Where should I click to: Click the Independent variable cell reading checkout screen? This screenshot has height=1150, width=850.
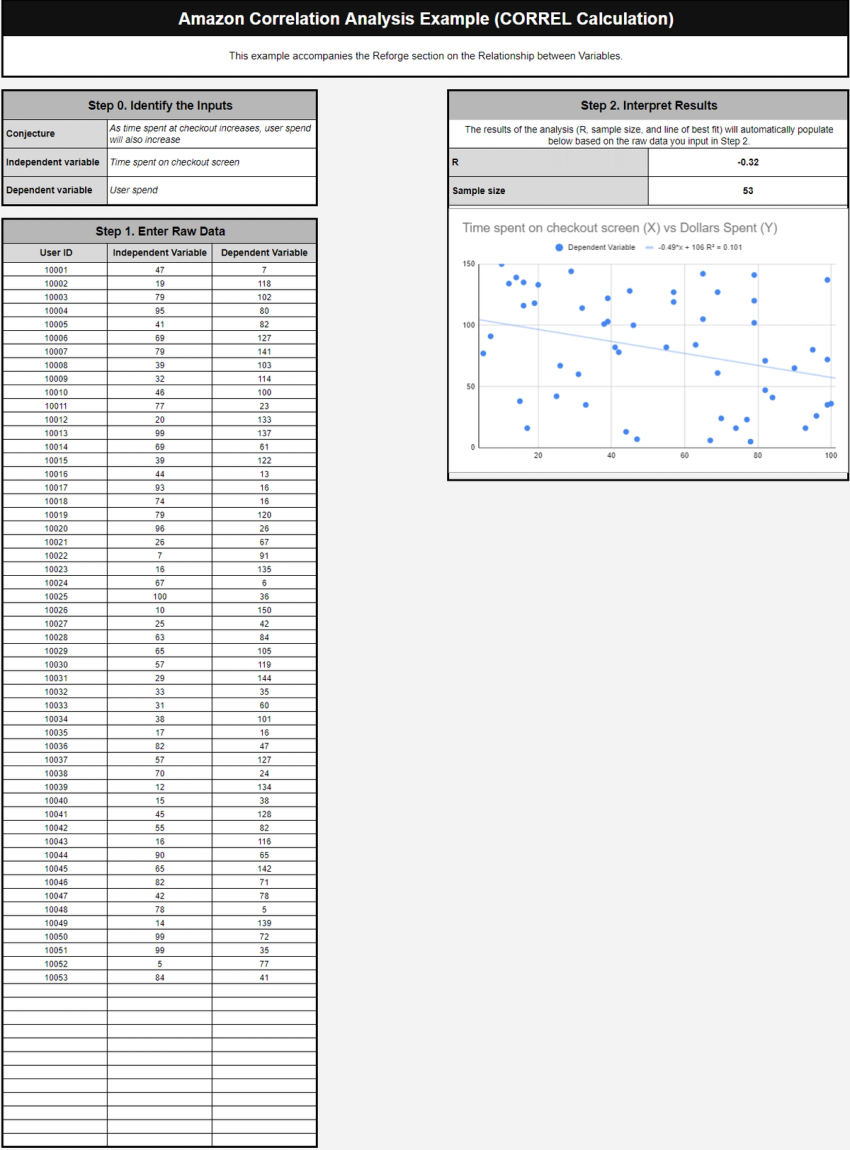212,163
